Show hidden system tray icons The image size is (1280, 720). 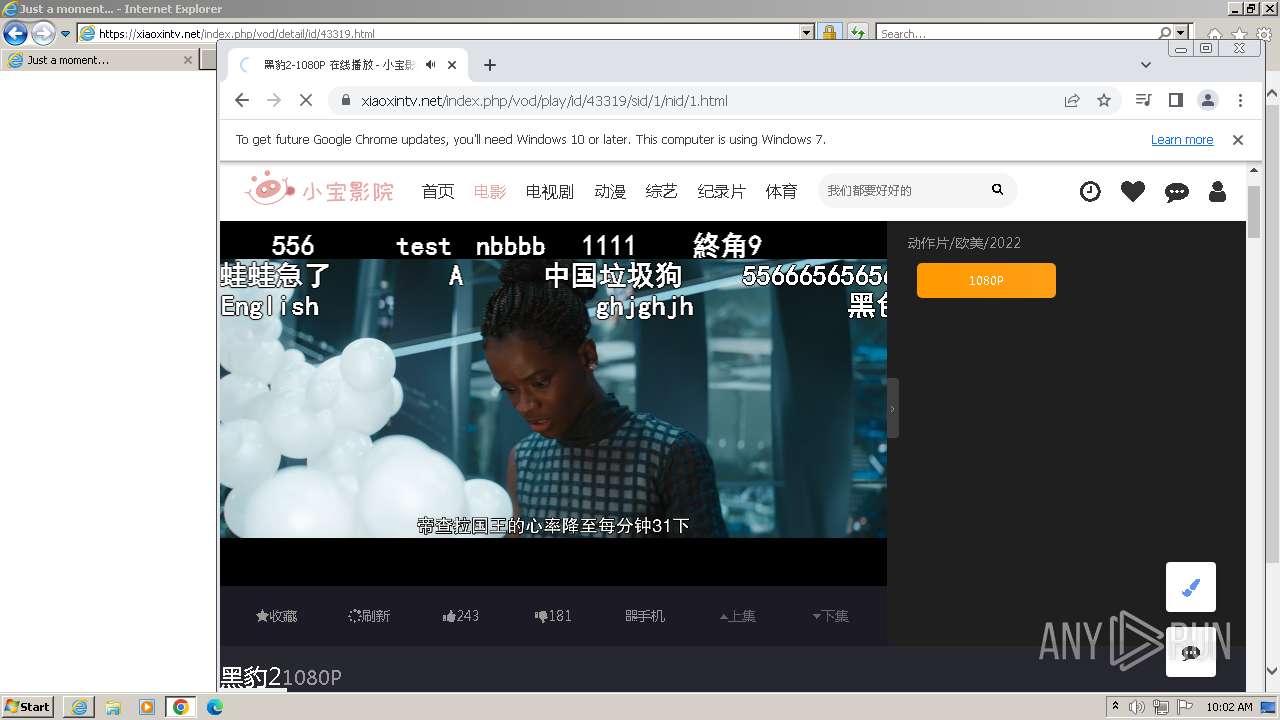(x=1116, y=707)
